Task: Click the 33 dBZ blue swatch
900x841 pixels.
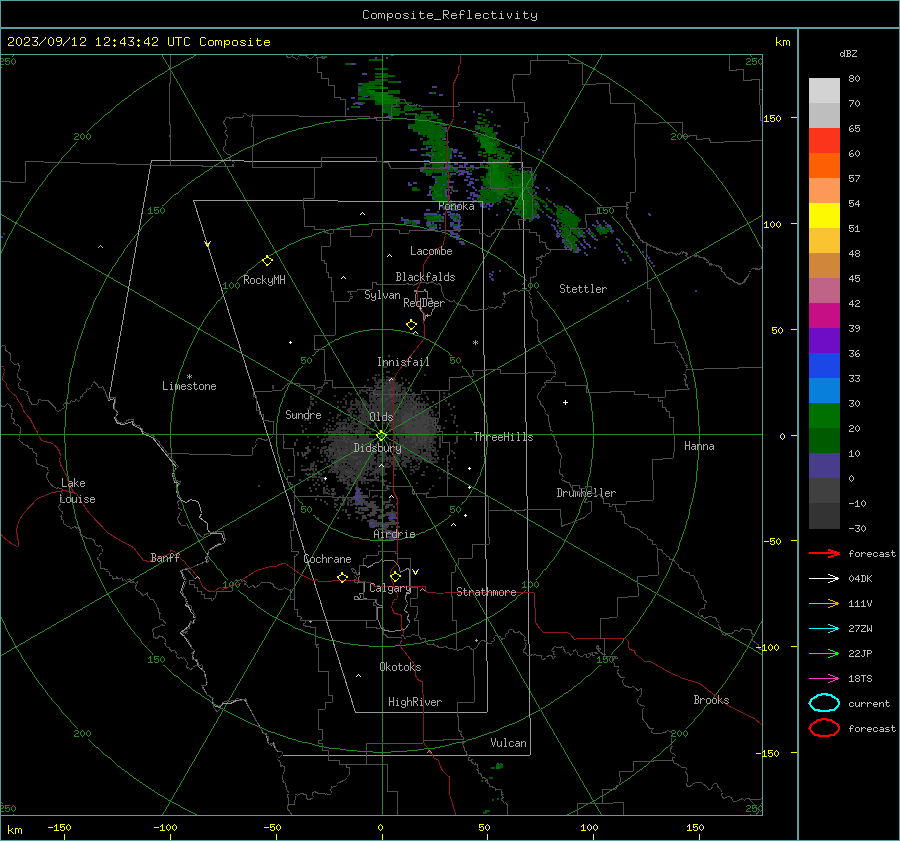Action: point(824,365)
